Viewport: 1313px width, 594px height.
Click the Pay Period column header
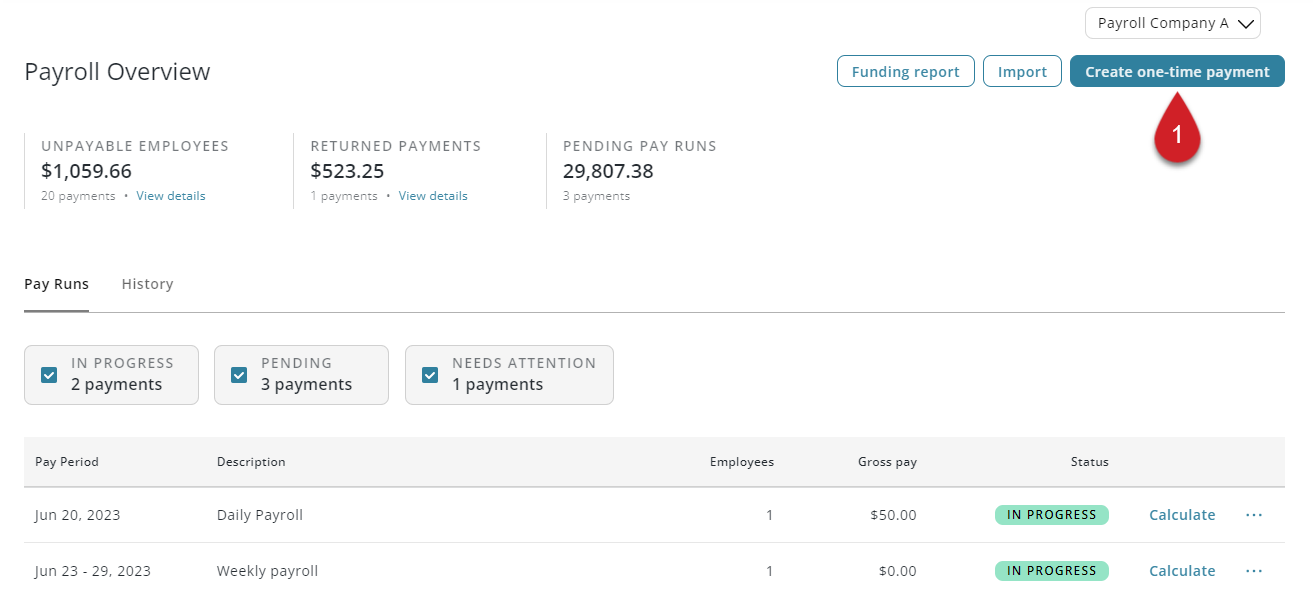click(67, 462)
